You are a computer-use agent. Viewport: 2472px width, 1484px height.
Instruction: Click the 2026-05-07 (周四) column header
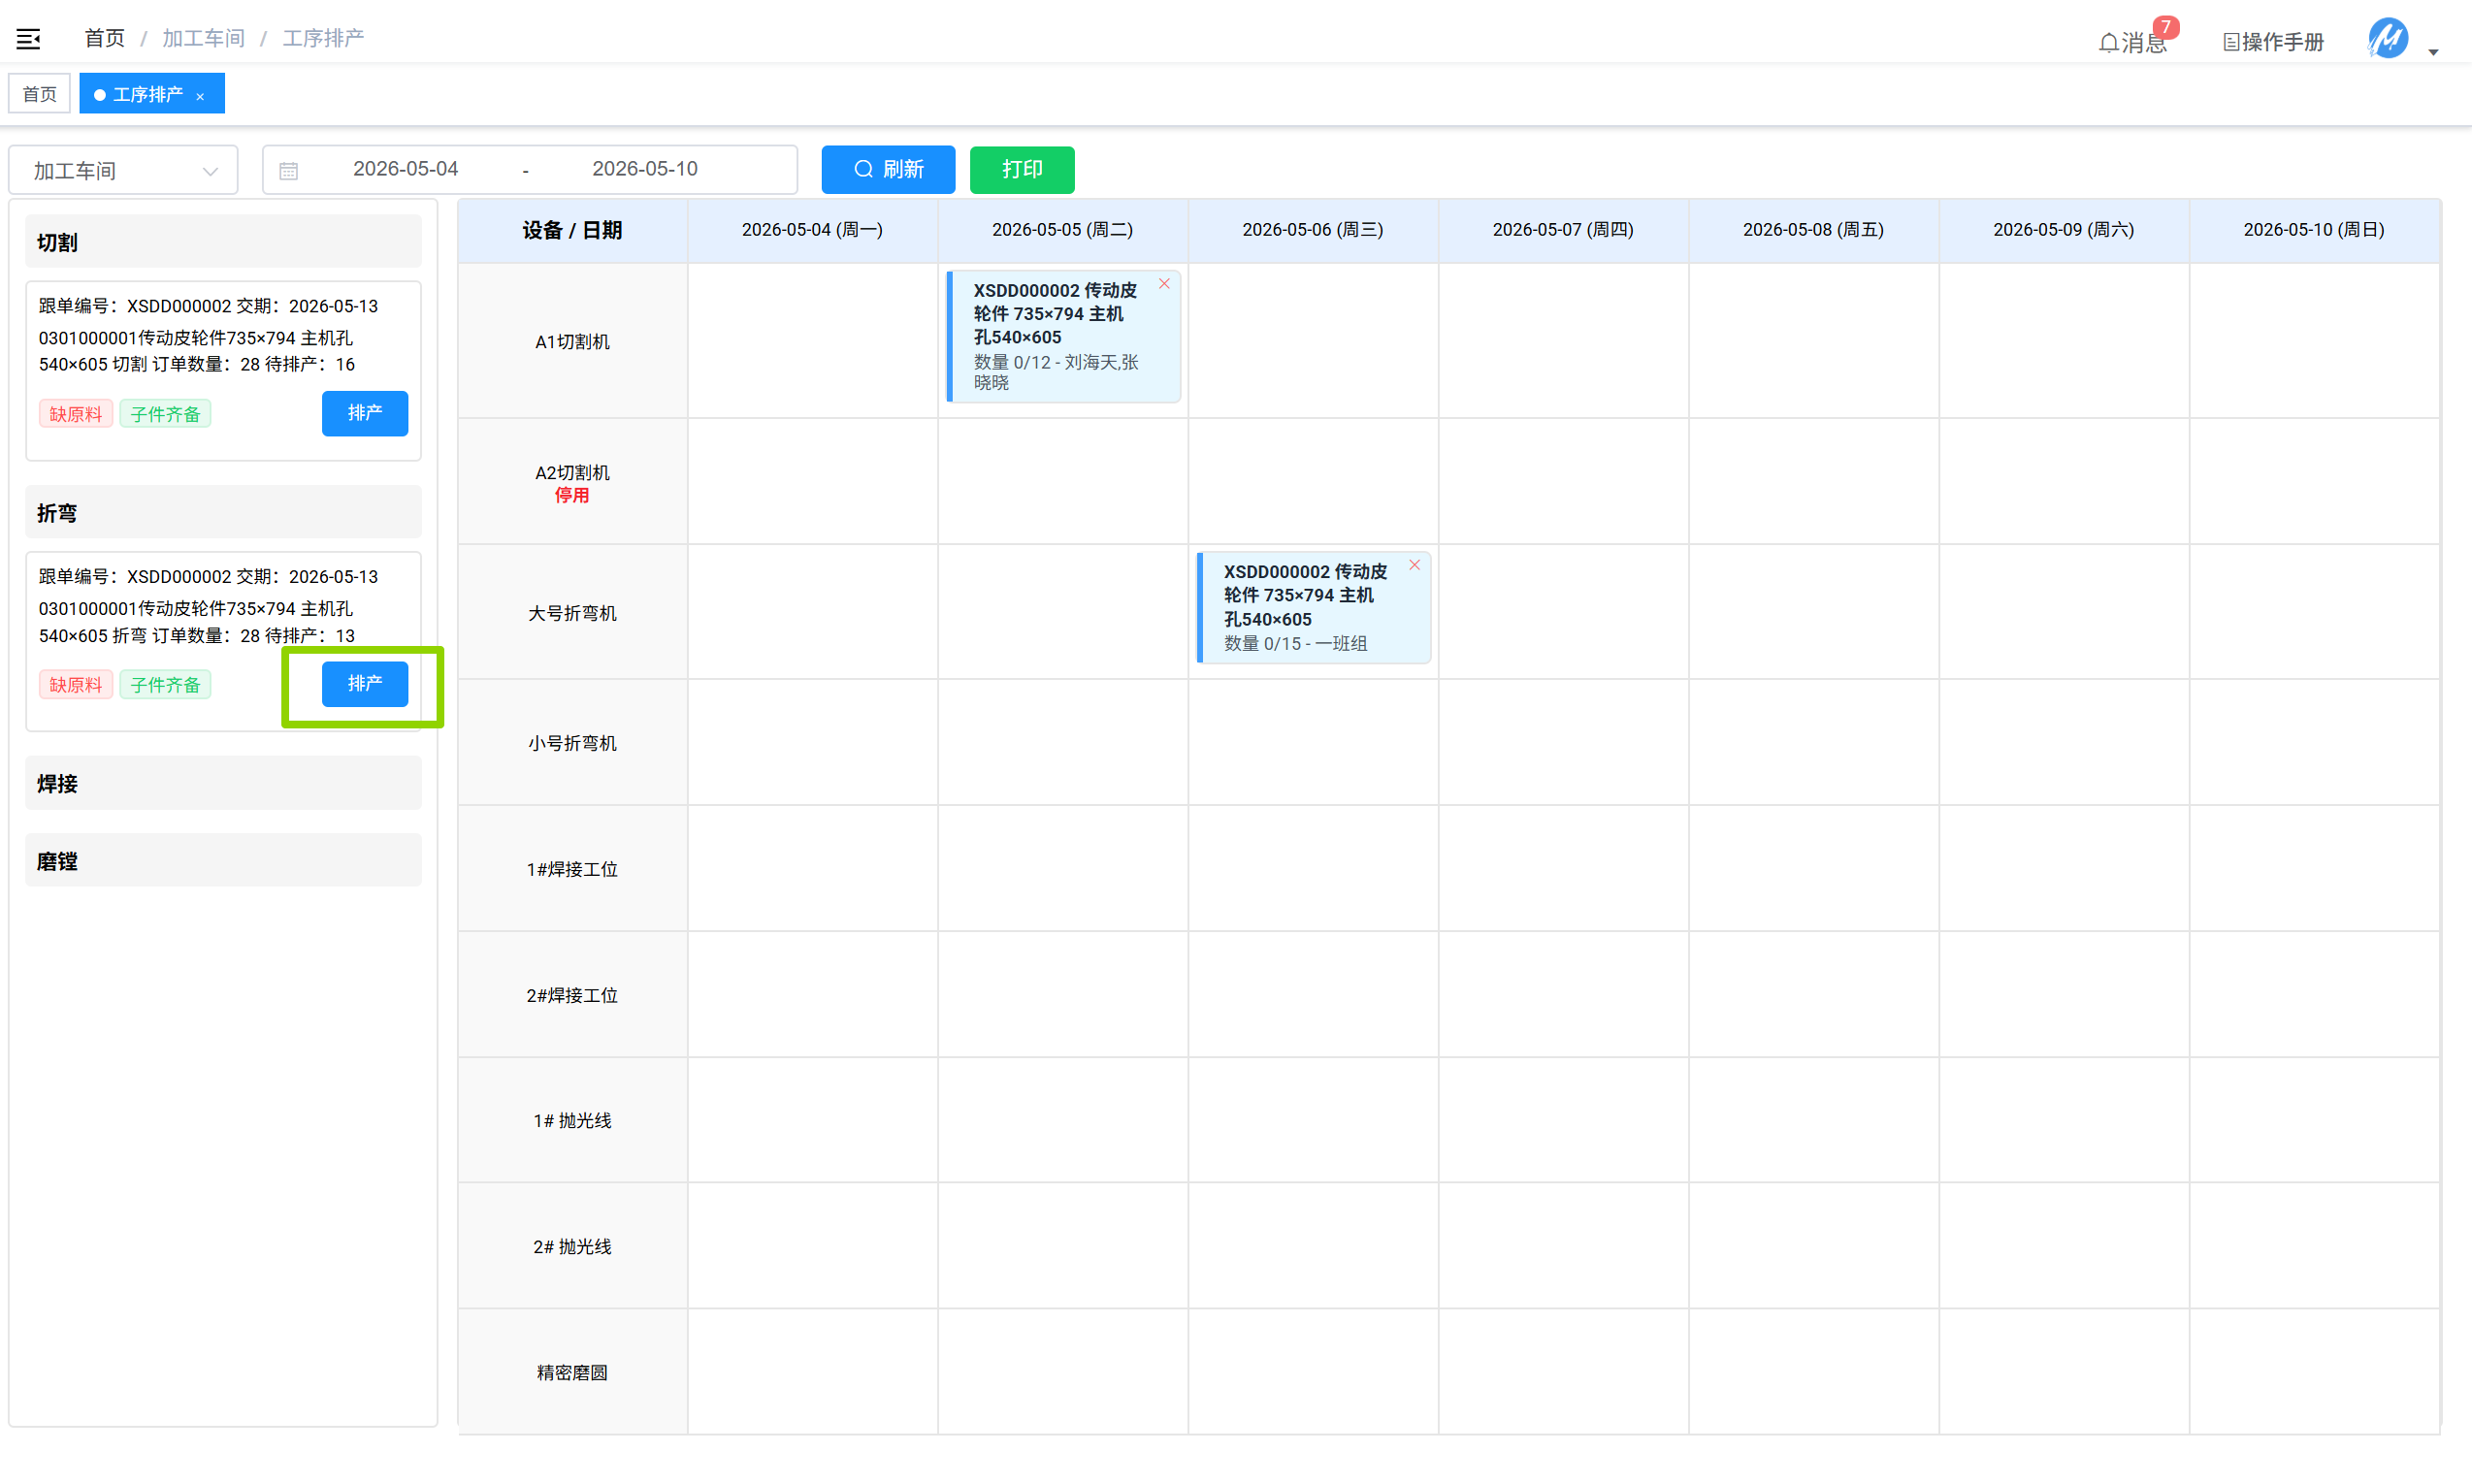[1563, 230]
